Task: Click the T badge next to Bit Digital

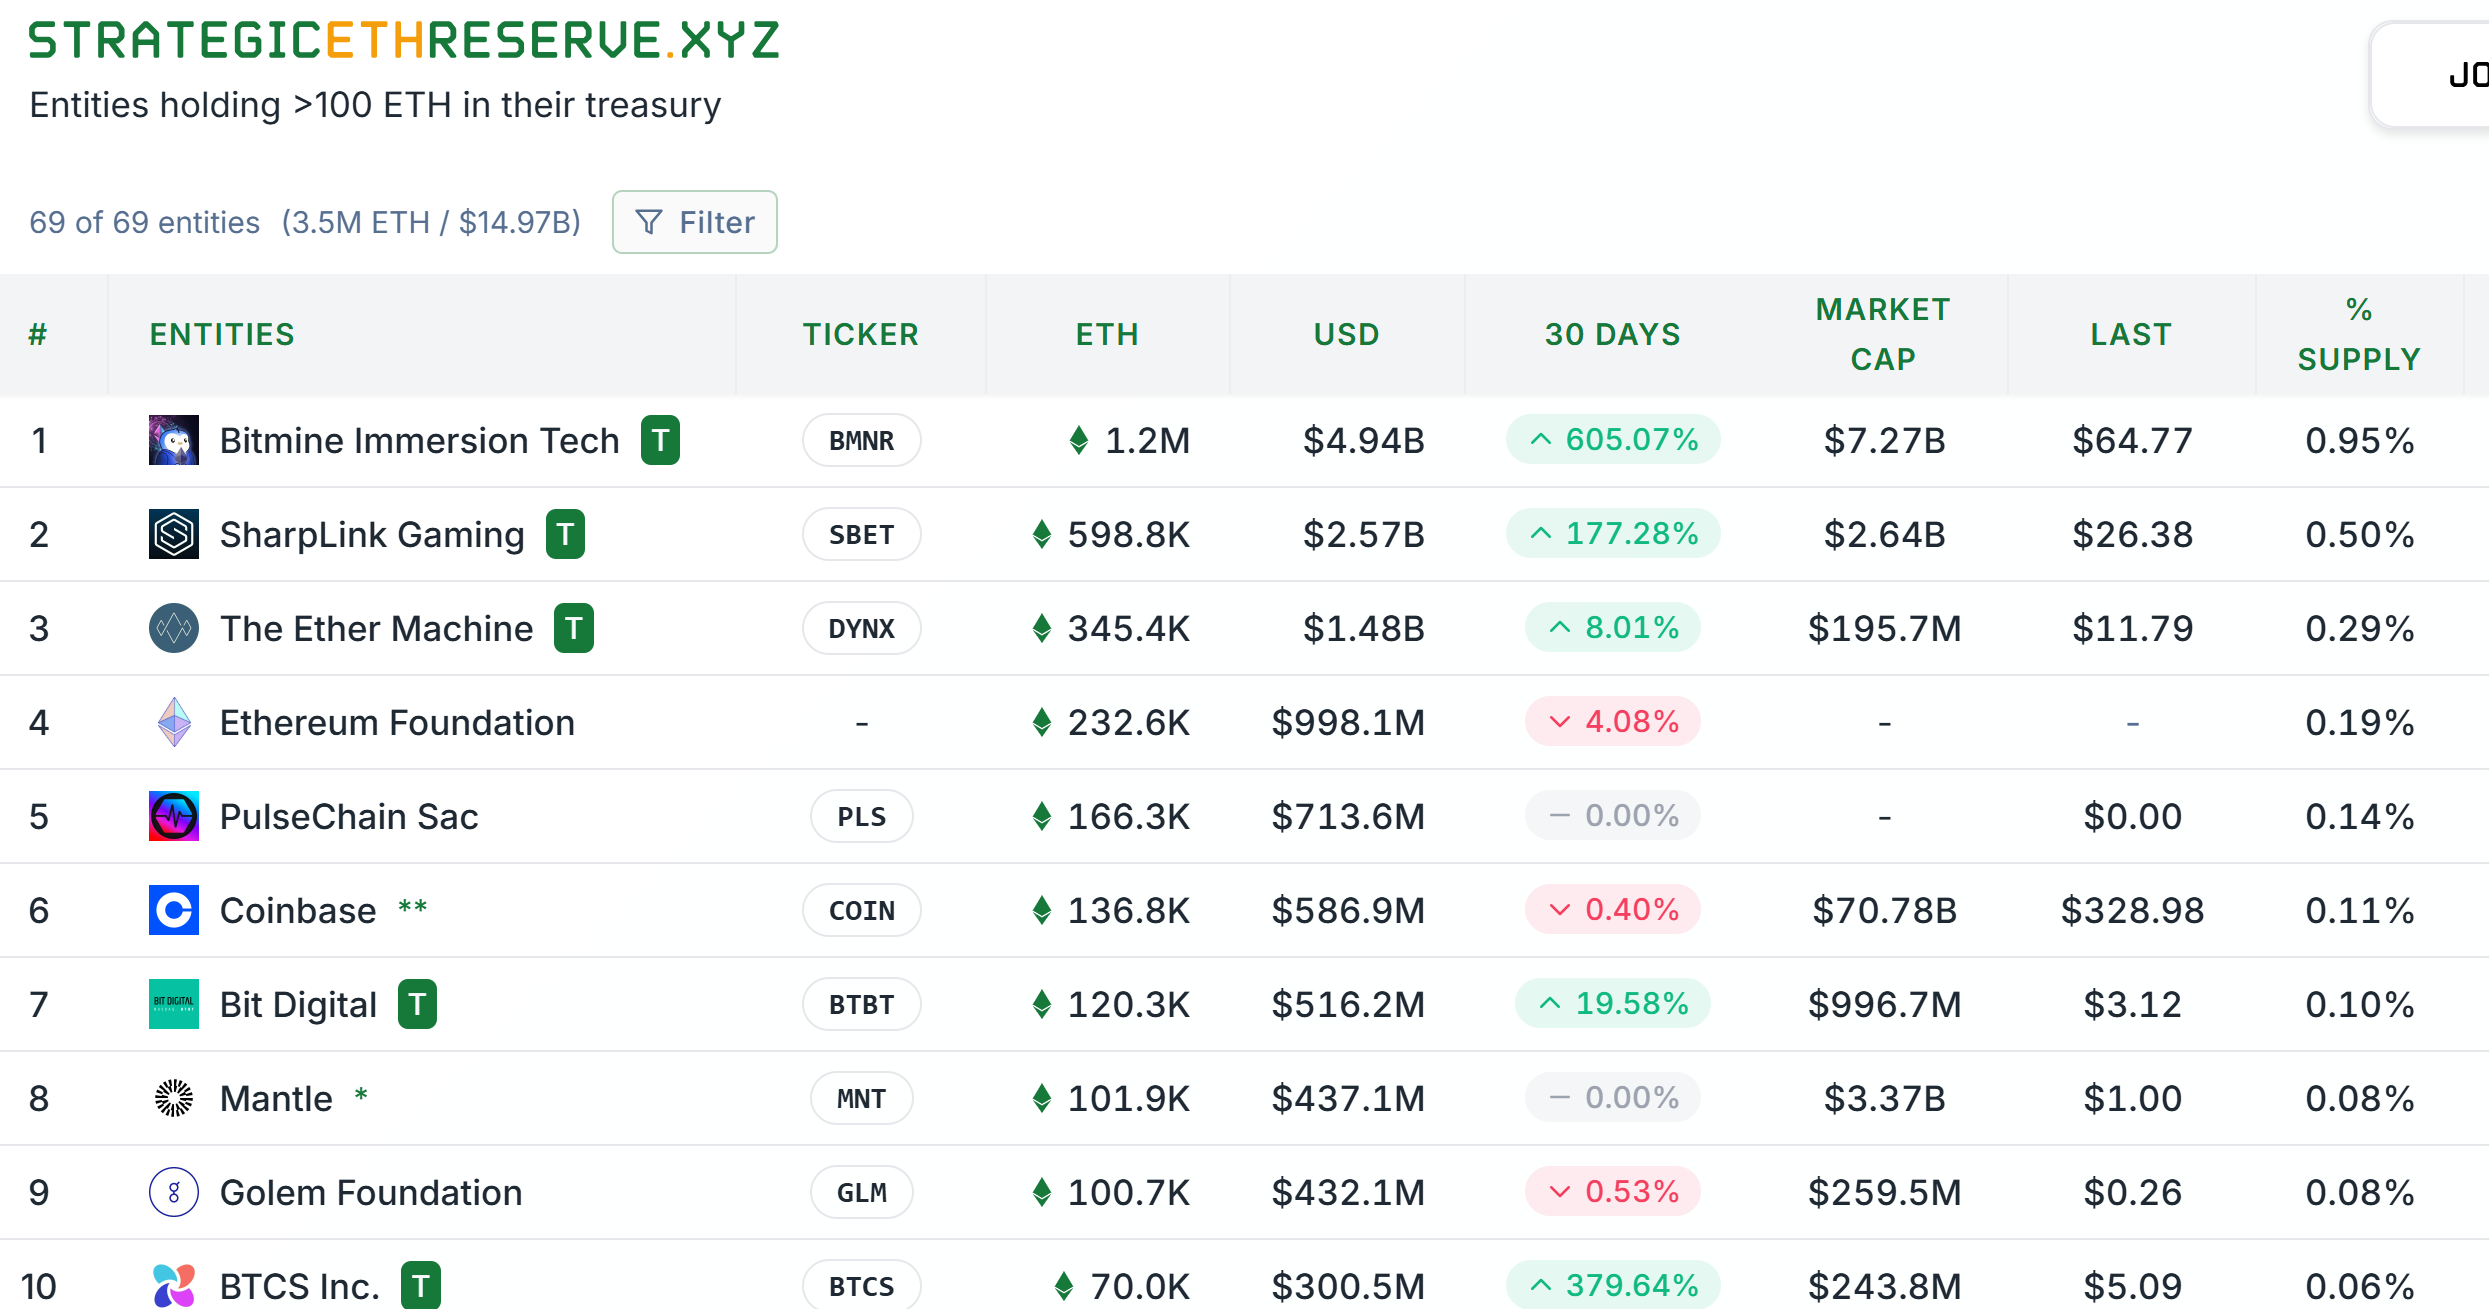Action: [x=418, y=1004]
